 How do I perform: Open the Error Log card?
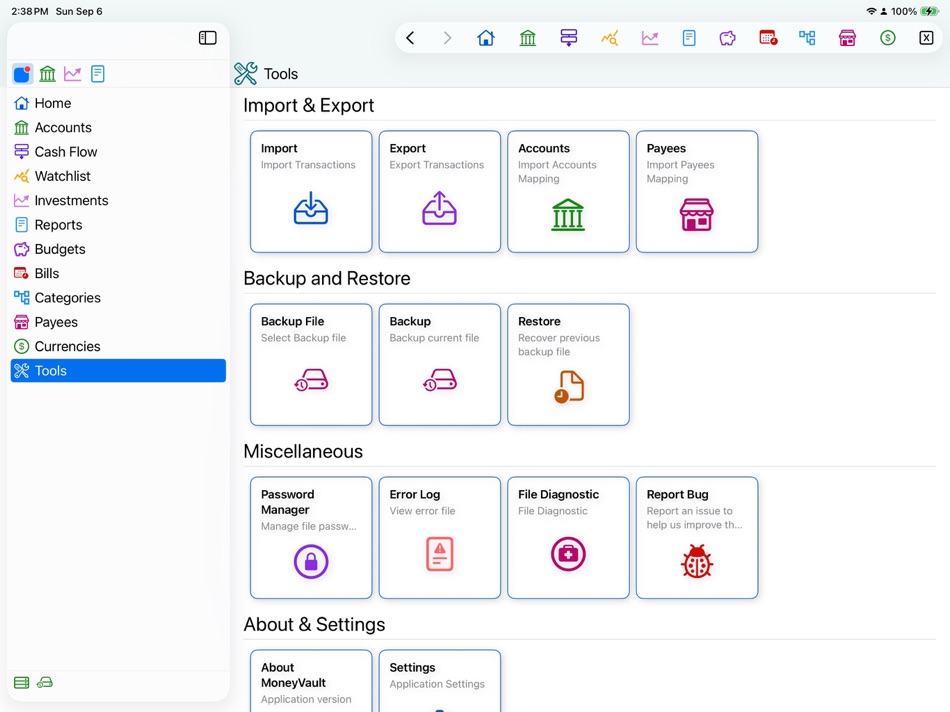(439, 537)
